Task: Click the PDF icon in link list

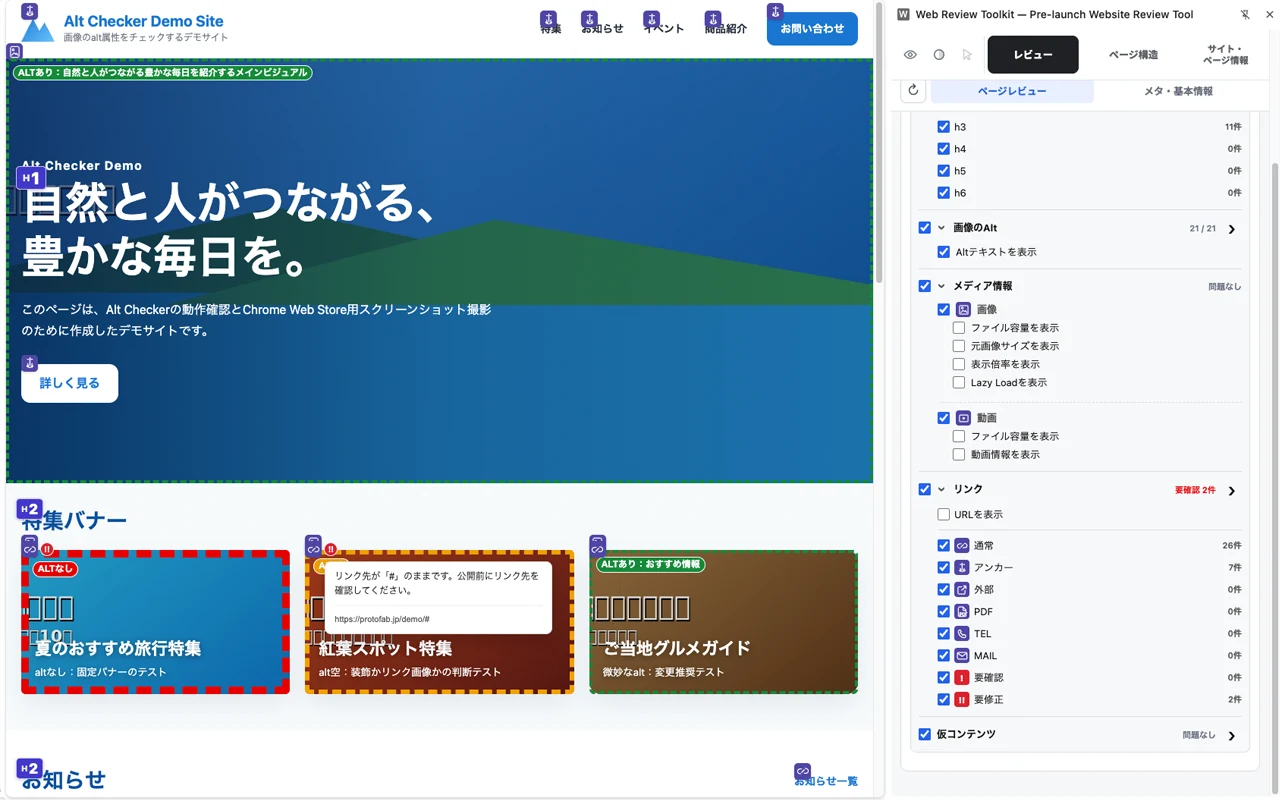Action: [961, 612]
